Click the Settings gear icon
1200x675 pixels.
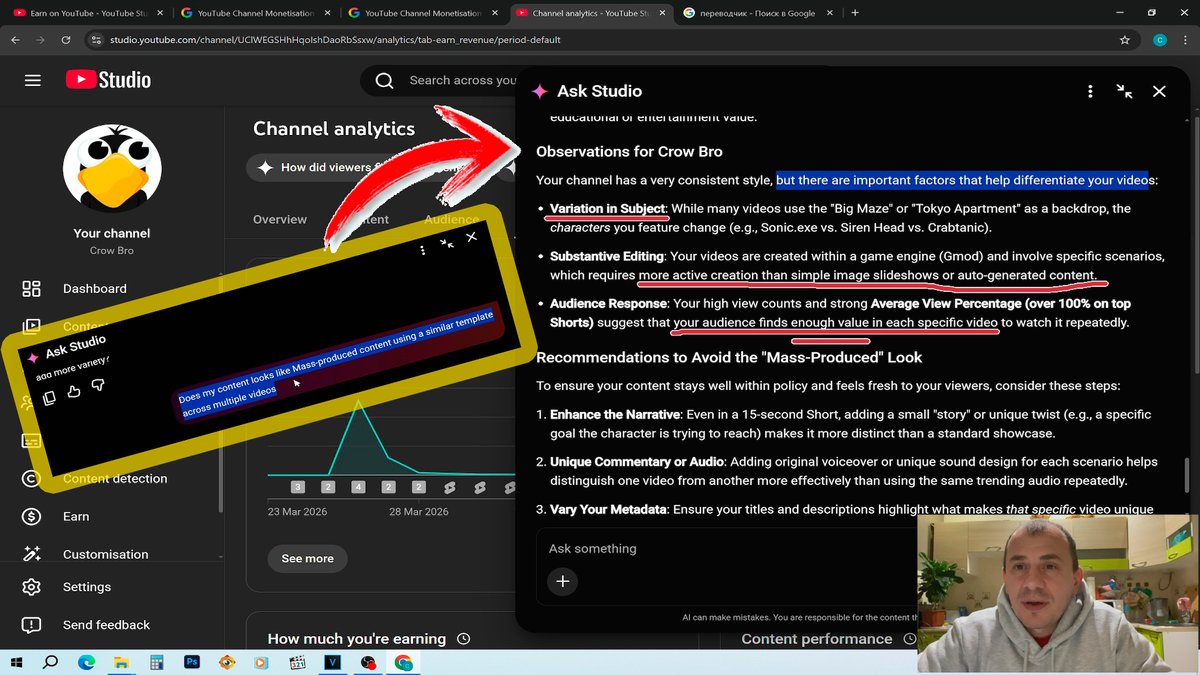tap(32, 587)
